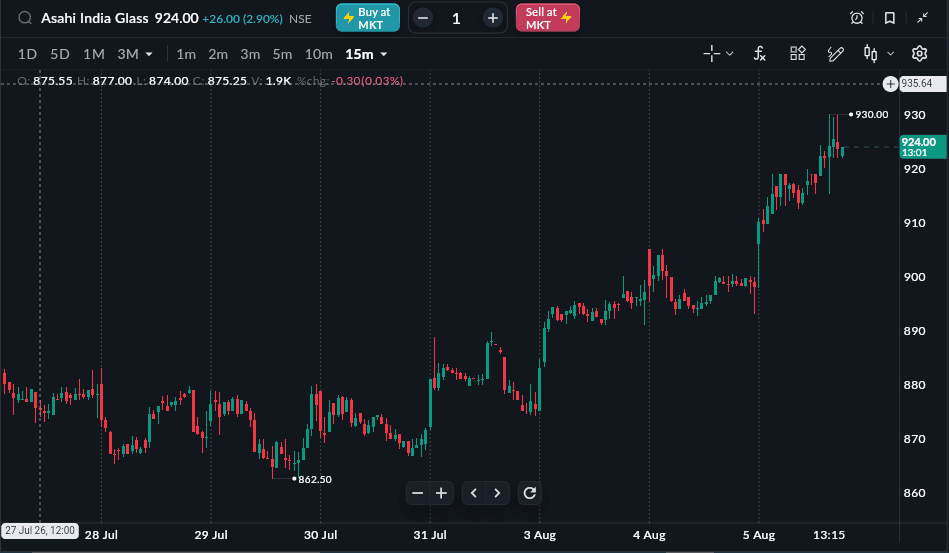This screenshot has width=949, height=553.
Task: Bookmark the stock to watchlist
Action: tap(890, 18)
